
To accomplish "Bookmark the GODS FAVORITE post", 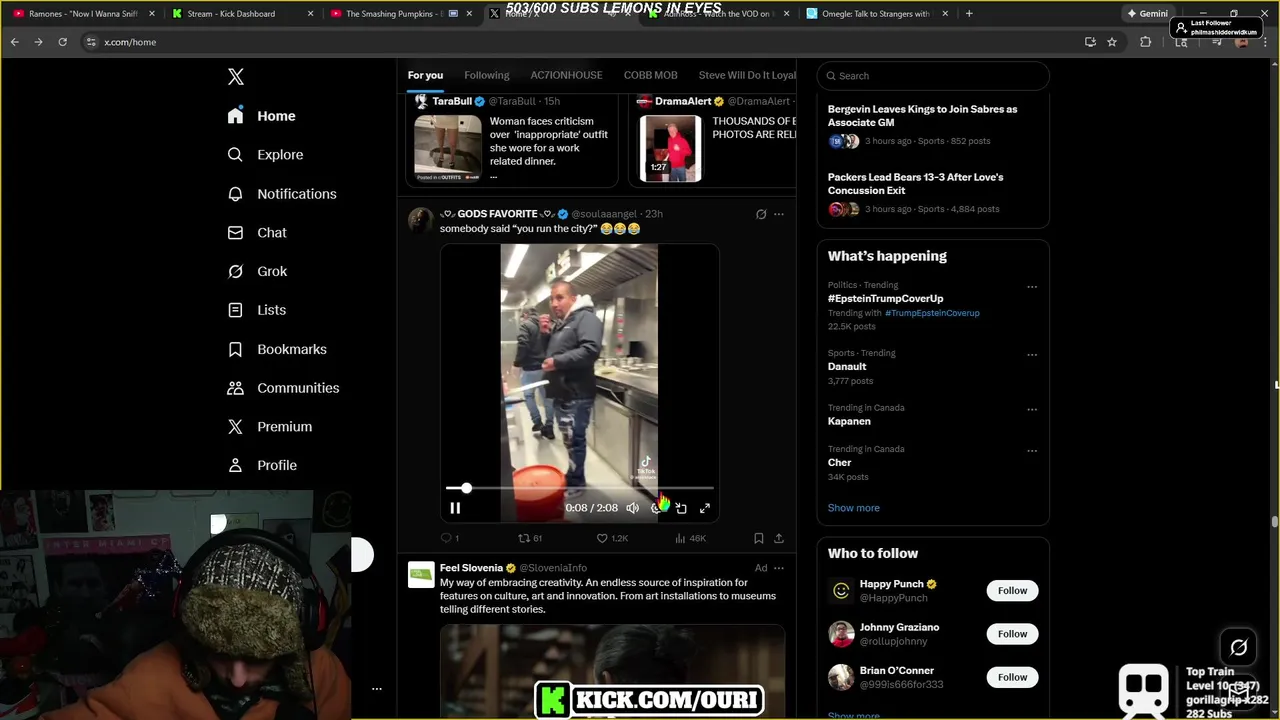I will [759, 538].
